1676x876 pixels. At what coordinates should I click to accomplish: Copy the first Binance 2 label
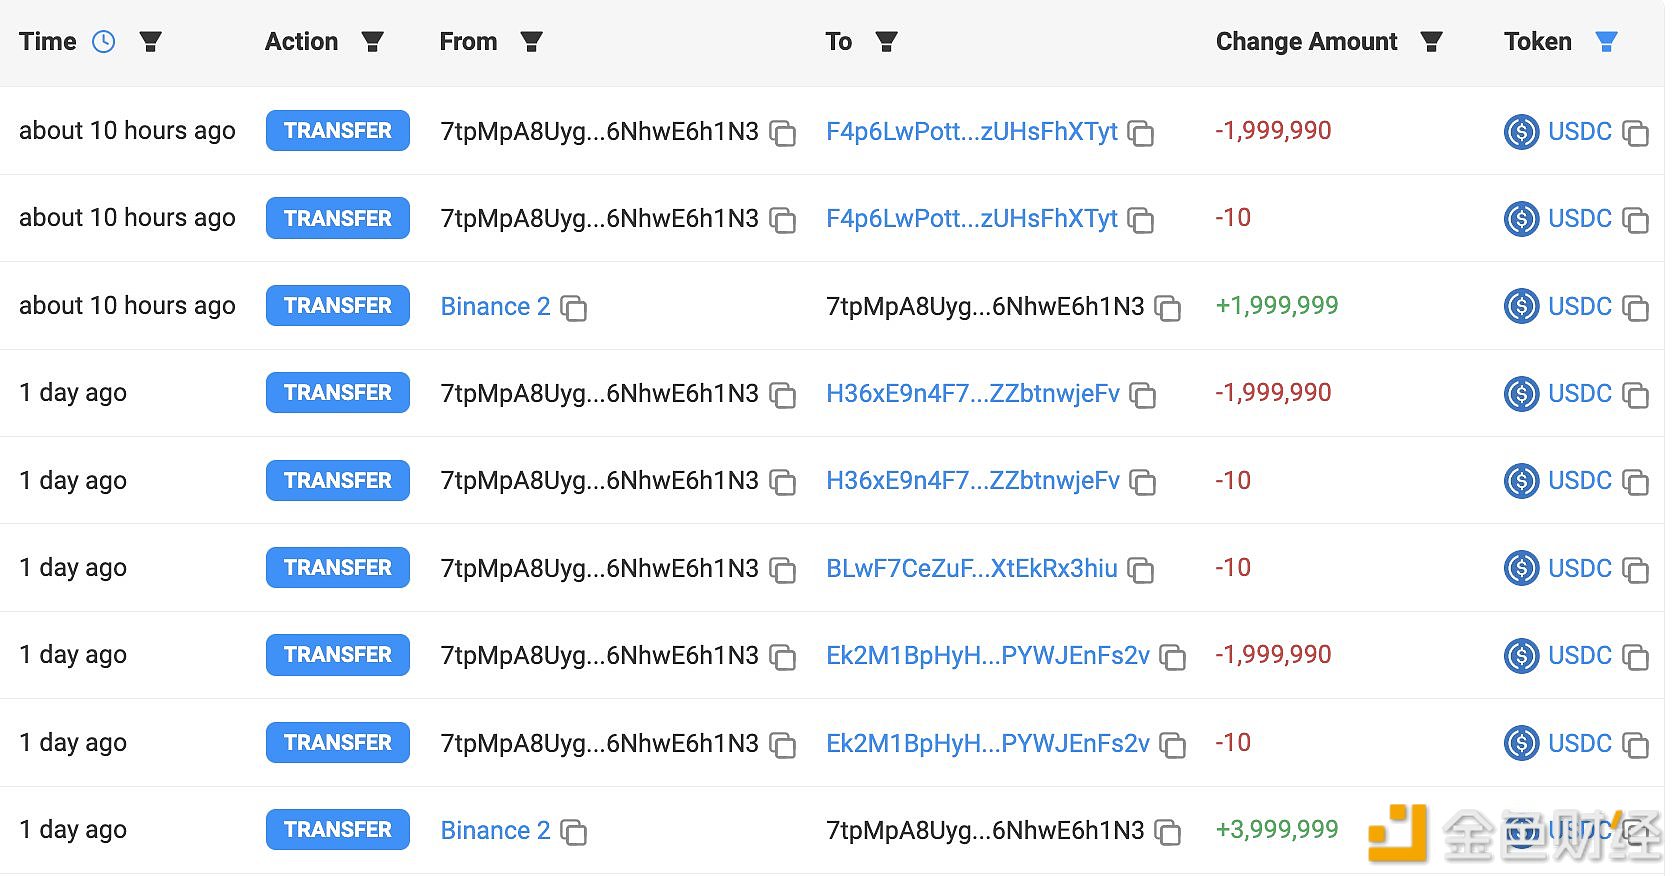click(574, 308)
